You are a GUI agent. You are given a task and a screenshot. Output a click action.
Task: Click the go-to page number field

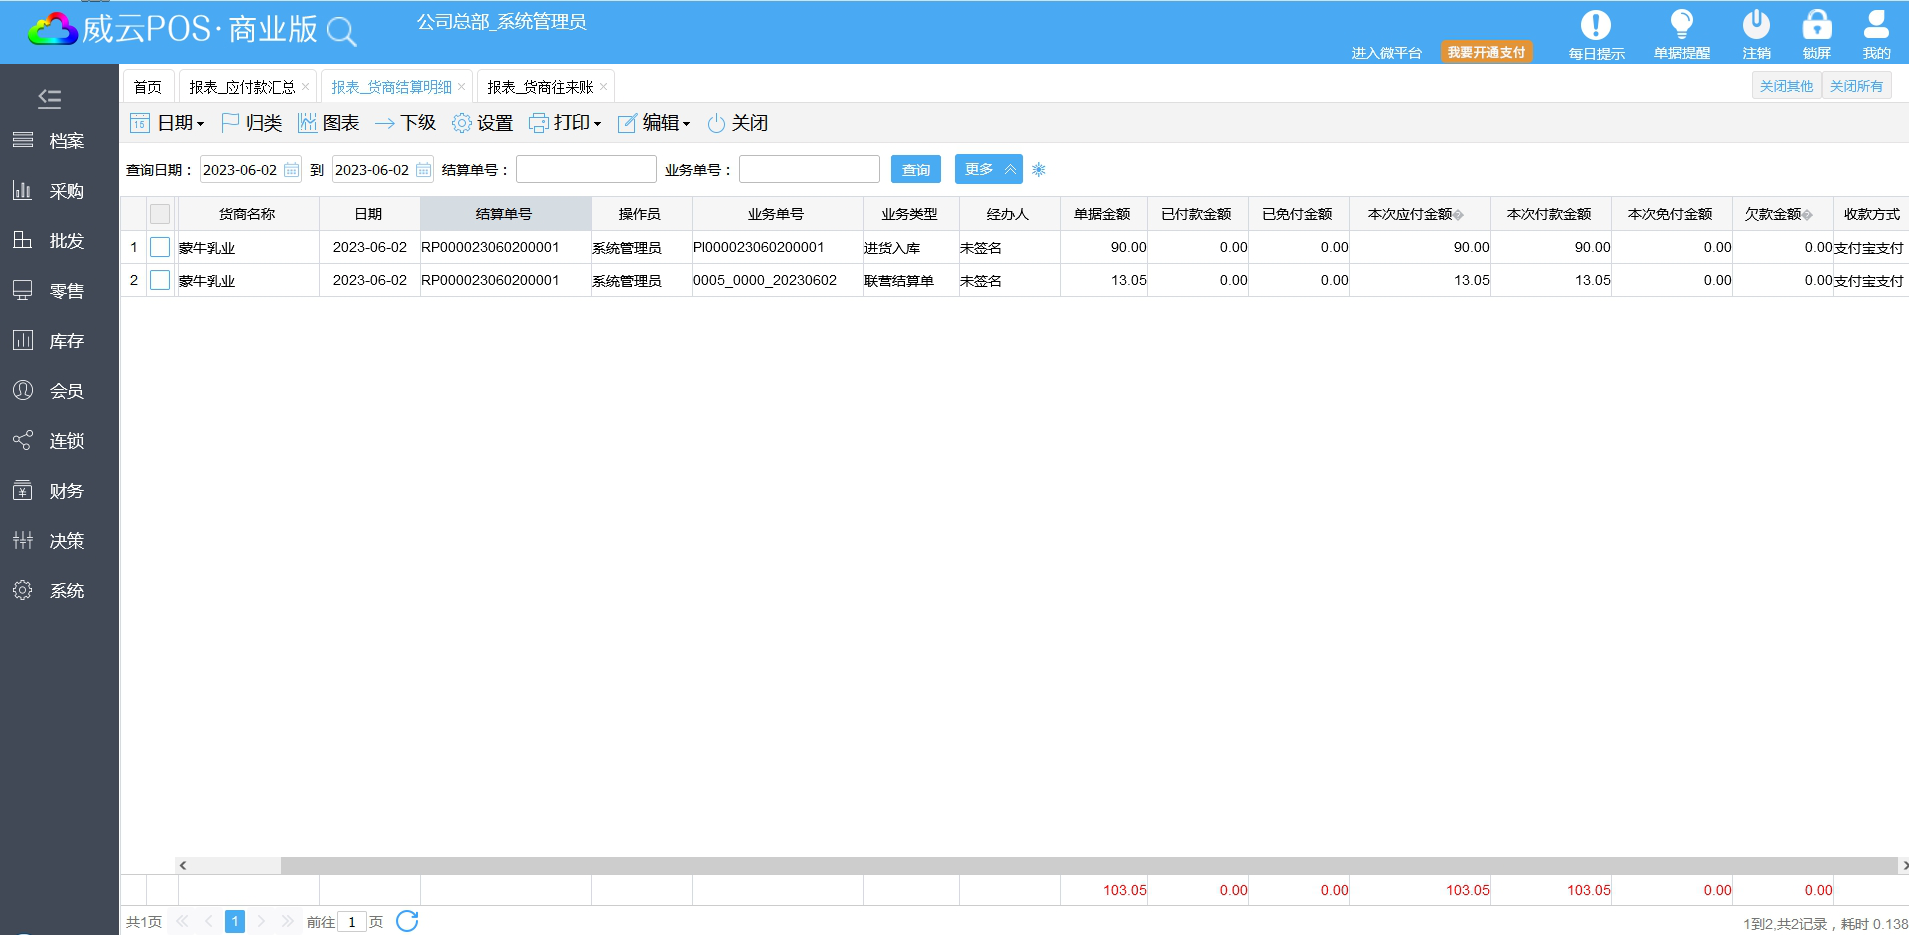[352, 921]
